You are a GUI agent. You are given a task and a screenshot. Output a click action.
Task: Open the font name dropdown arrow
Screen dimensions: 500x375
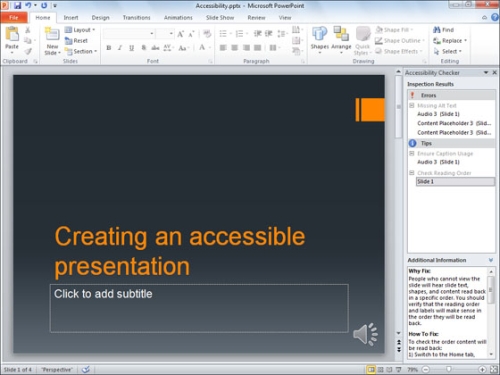[x=152, y=34]
